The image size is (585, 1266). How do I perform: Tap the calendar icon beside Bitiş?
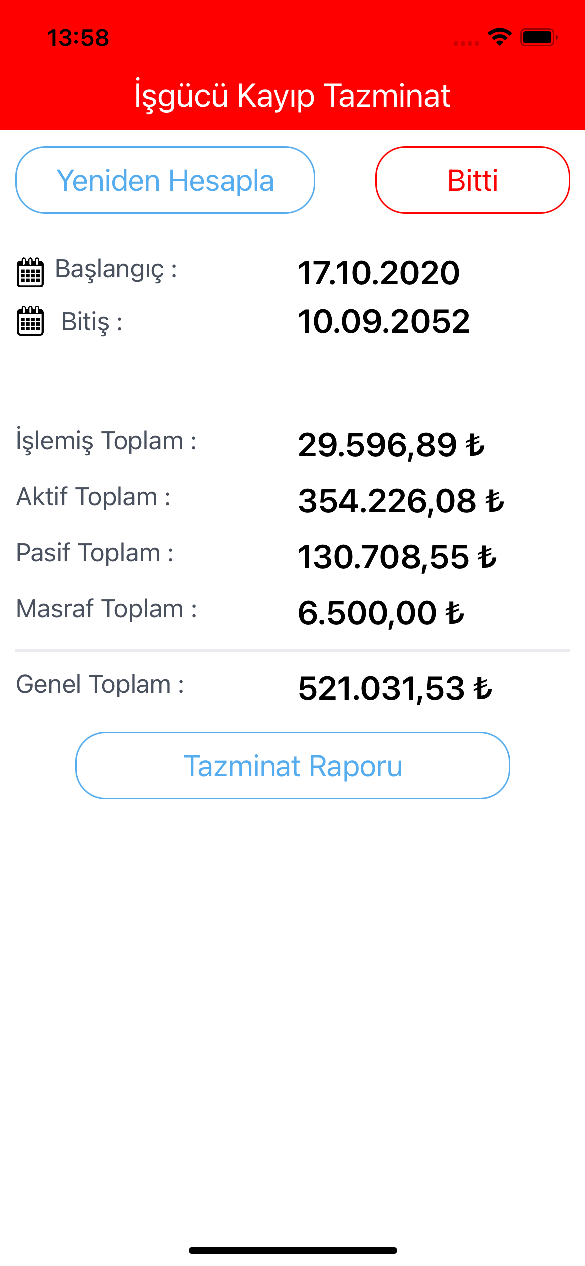[30, 322]
